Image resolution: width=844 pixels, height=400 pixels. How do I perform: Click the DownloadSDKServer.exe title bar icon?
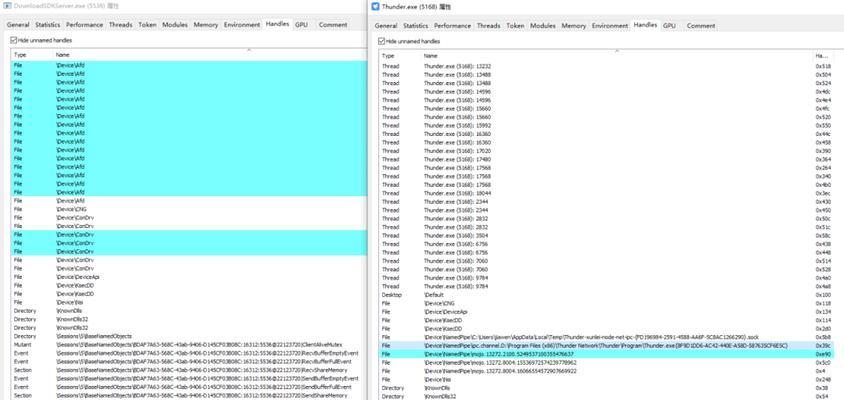8,6
